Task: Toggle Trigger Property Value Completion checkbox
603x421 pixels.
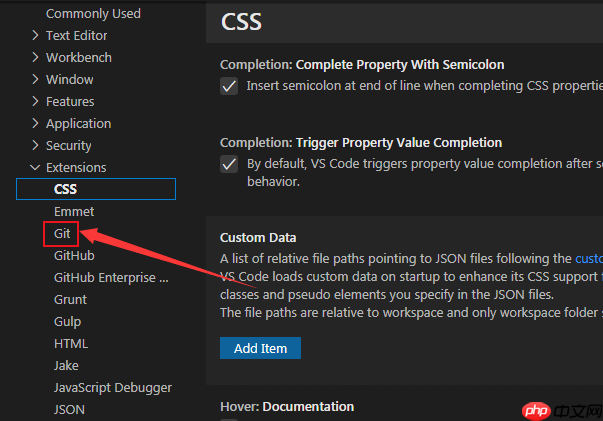Action: [229, 165]
